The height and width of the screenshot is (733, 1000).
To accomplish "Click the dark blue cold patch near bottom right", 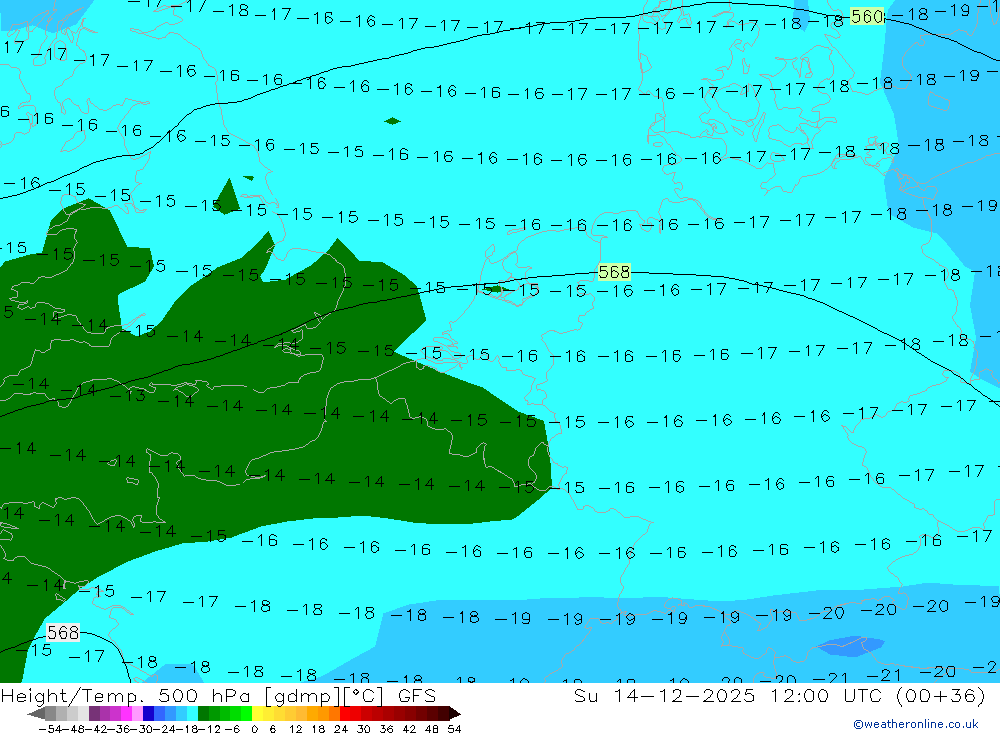I will tap(850, 646).
